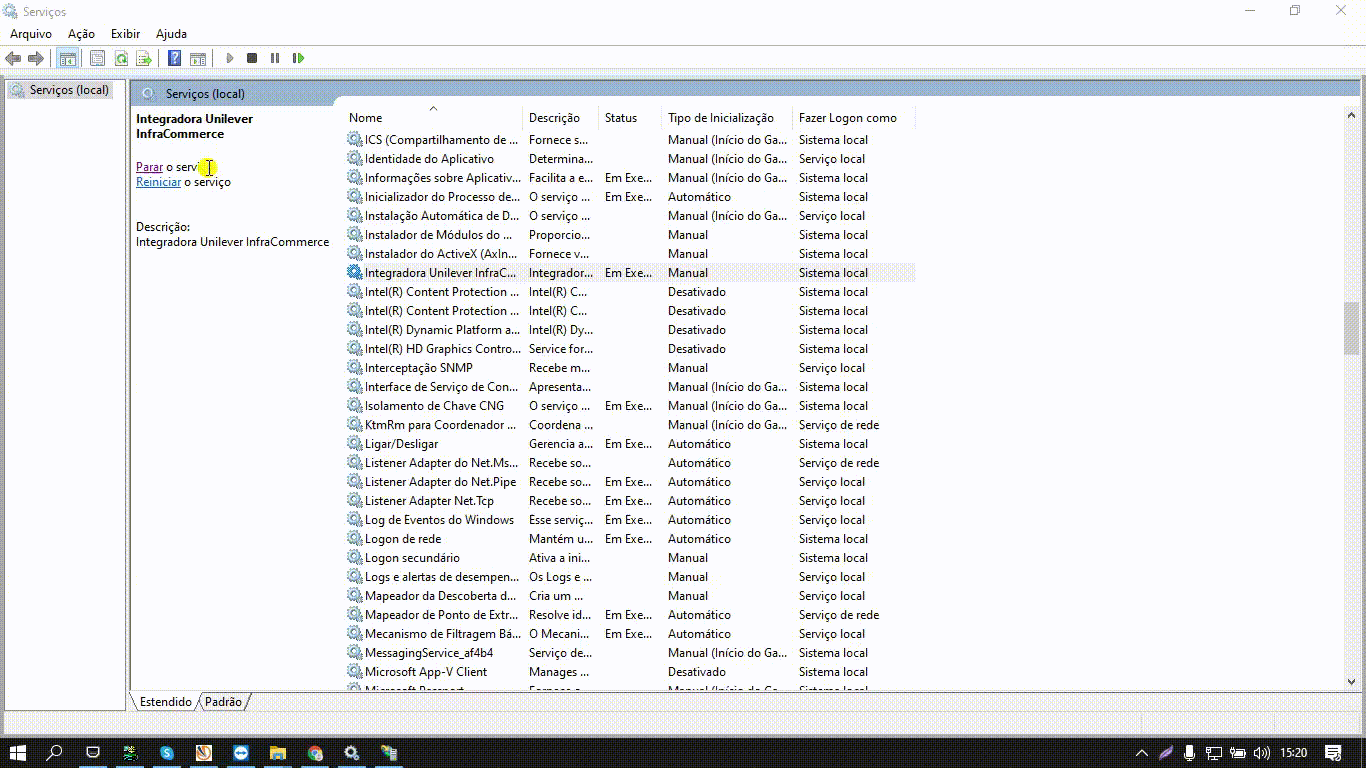Screen dimensions: 1366x768
Task: Click gear icon beside Logs e alertas de desempen...
Action: (354, 577)
